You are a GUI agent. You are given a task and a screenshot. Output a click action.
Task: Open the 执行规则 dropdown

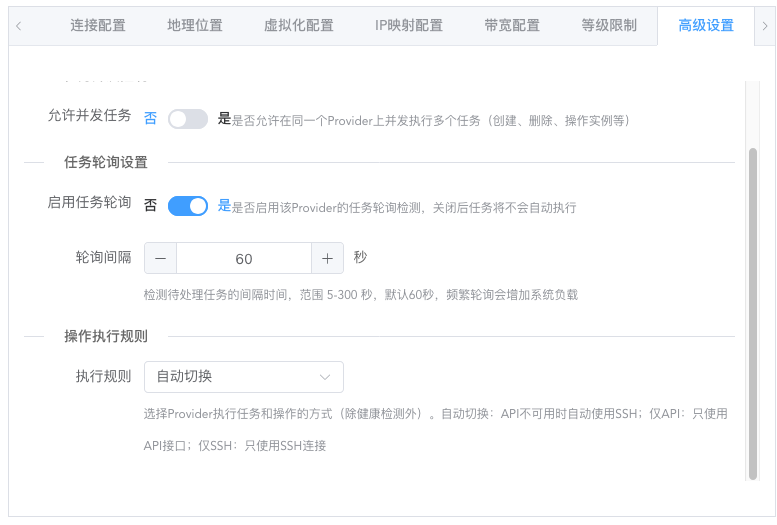tap(243, 377)
